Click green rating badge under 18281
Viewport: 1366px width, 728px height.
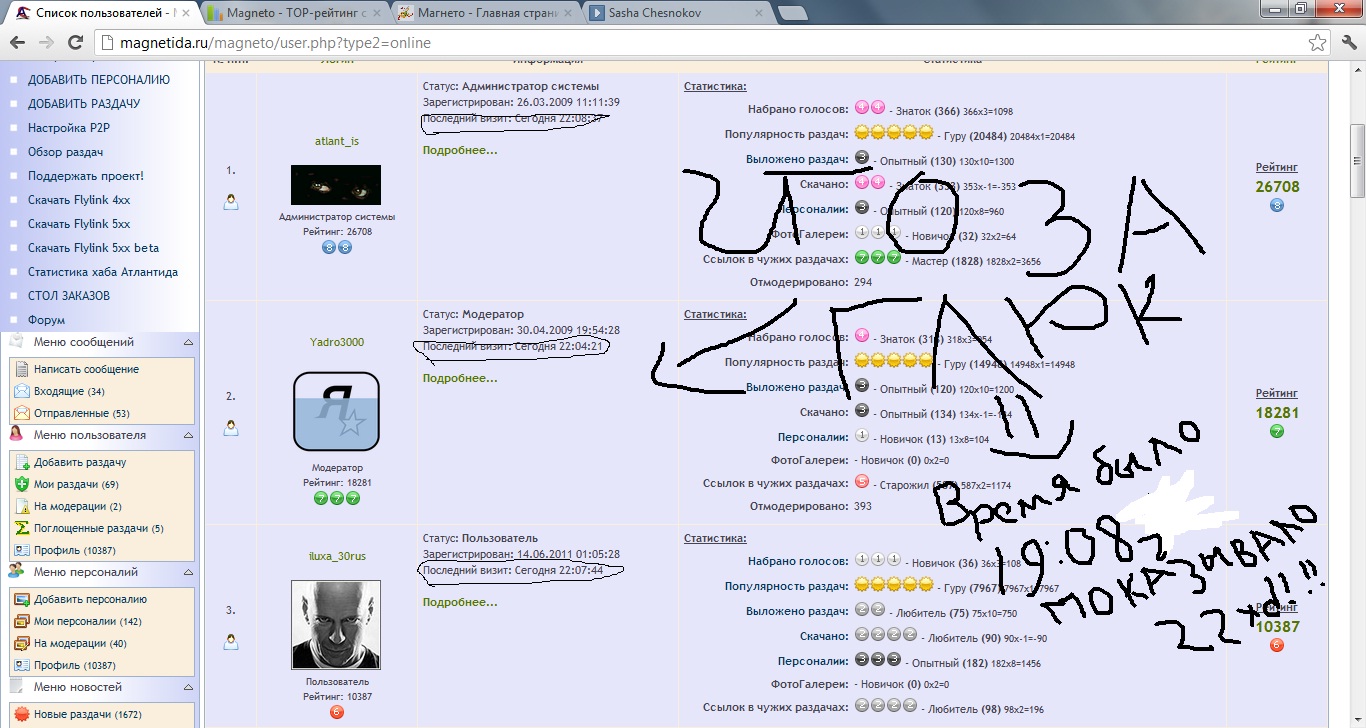coord(1277,431)
